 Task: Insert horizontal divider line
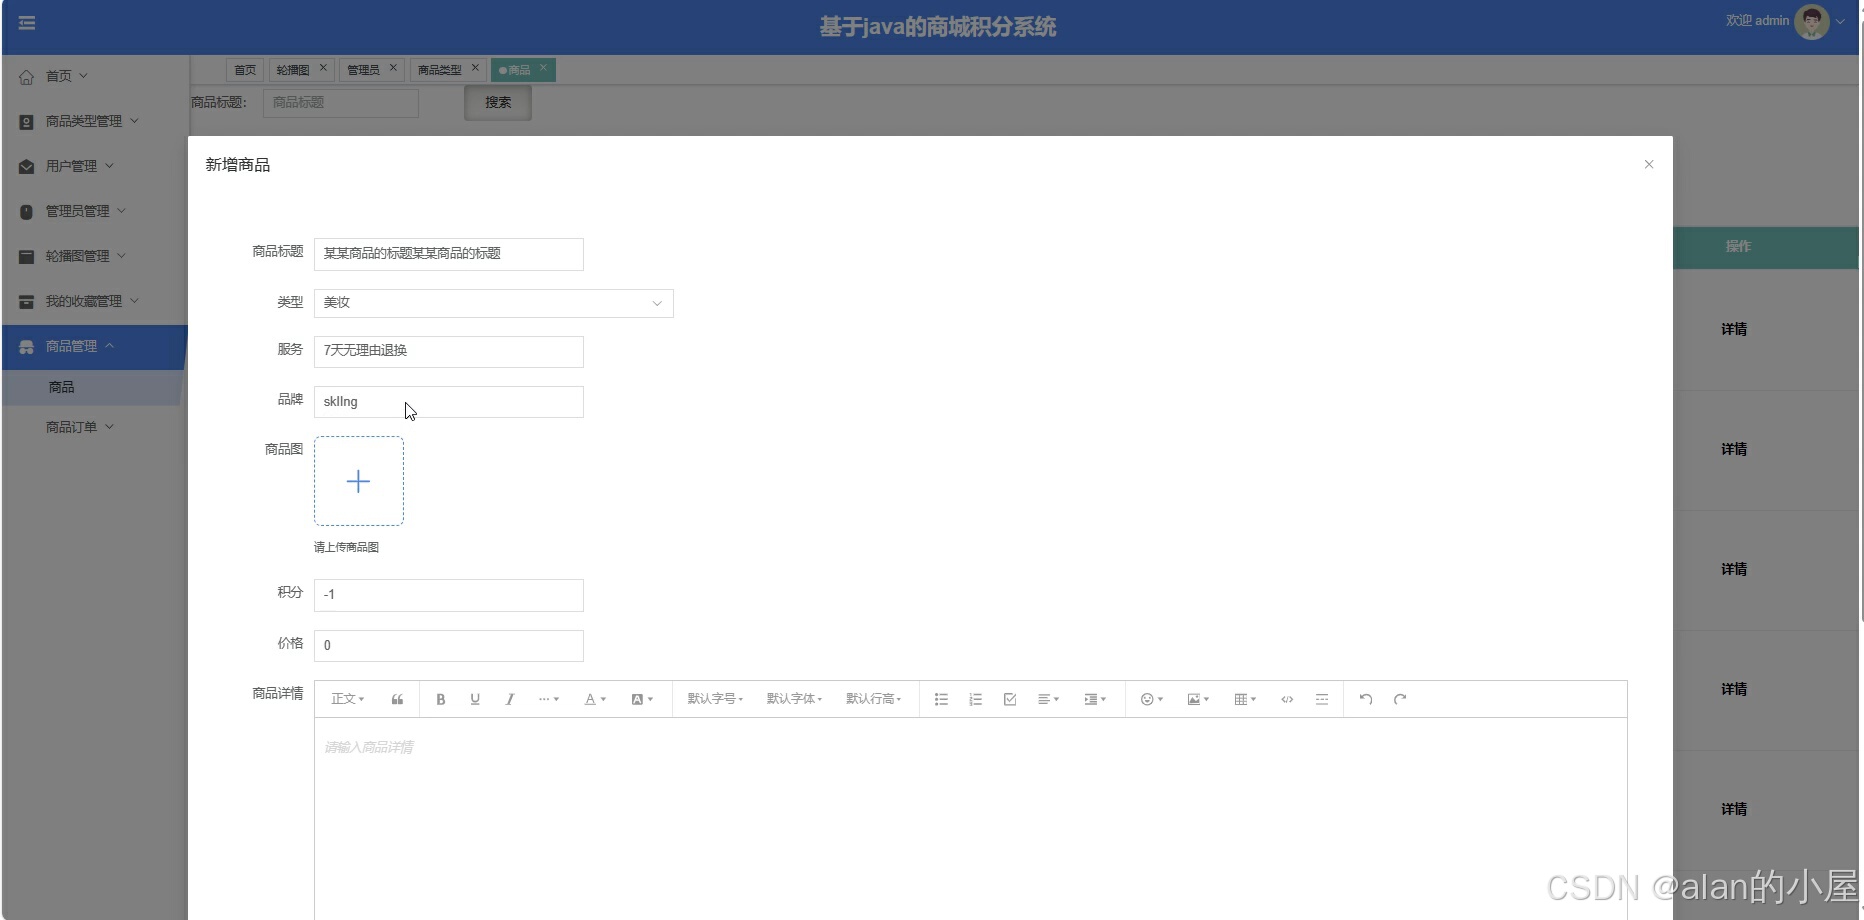tap(1322, 699)
